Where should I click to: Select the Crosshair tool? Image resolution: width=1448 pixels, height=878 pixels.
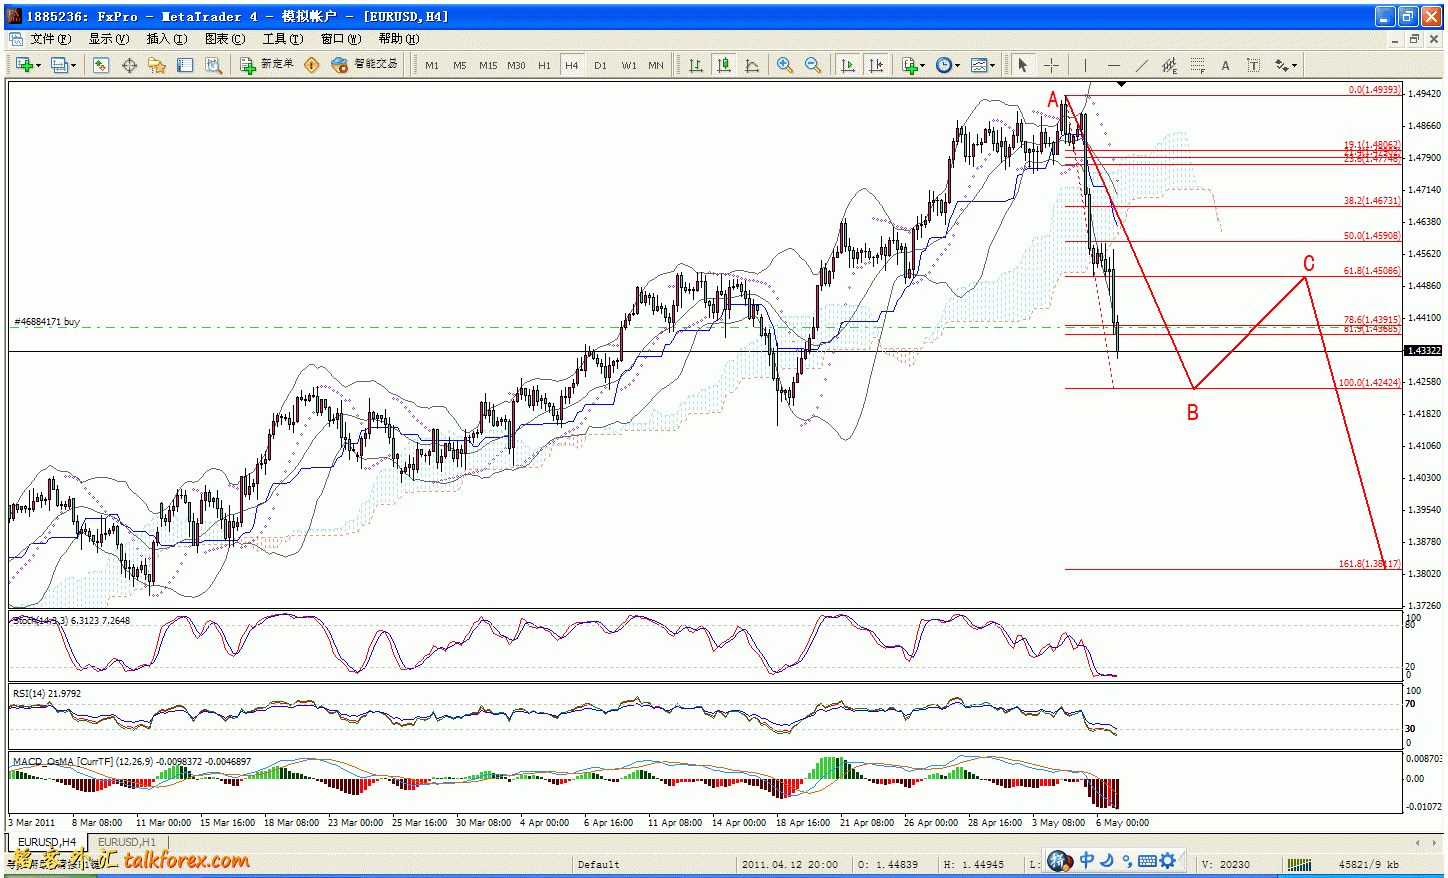point(1052,65)
